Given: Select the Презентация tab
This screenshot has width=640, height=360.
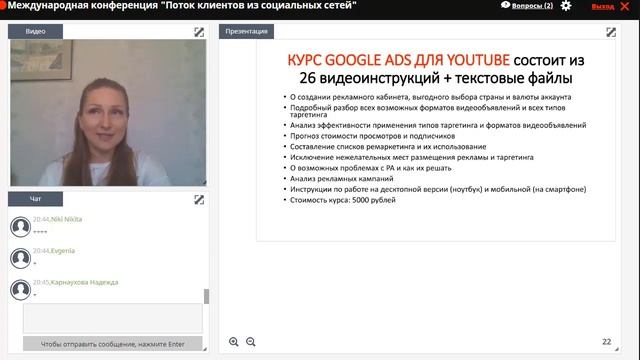Looking at the screenshot, I should click(246, 31).
